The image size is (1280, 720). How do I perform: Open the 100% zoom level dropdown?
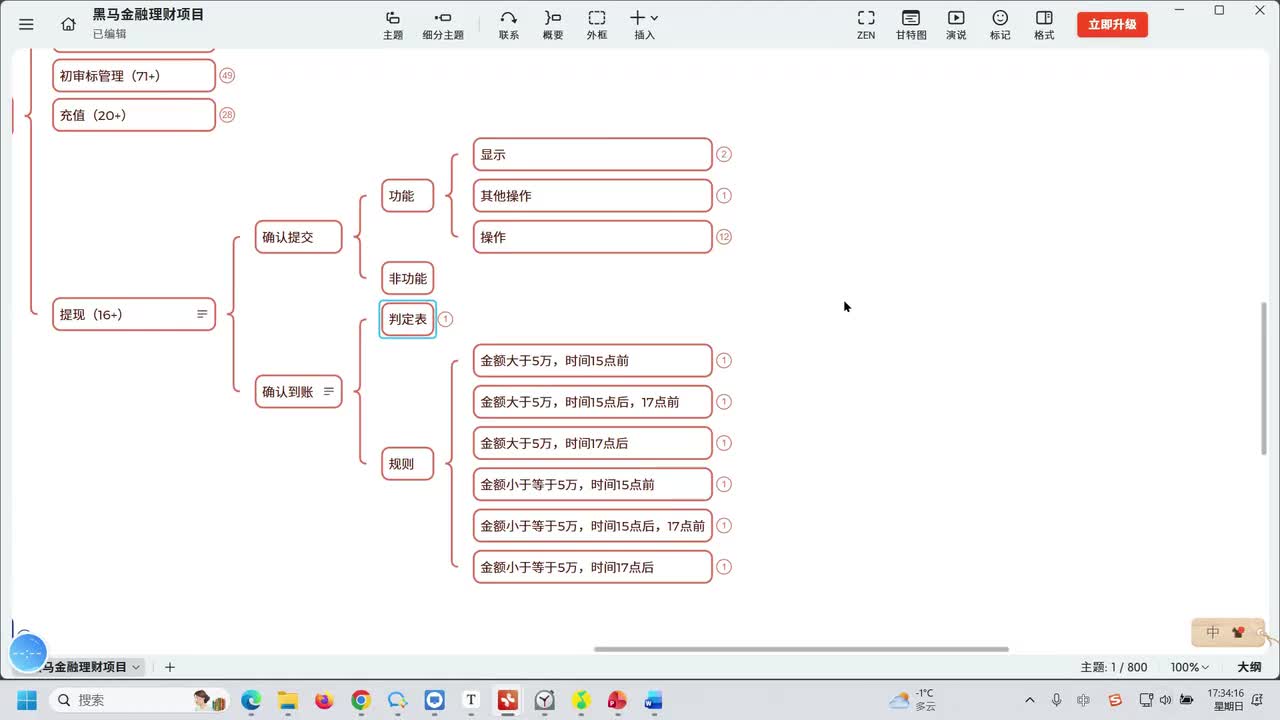click(x=1190, y=667)
